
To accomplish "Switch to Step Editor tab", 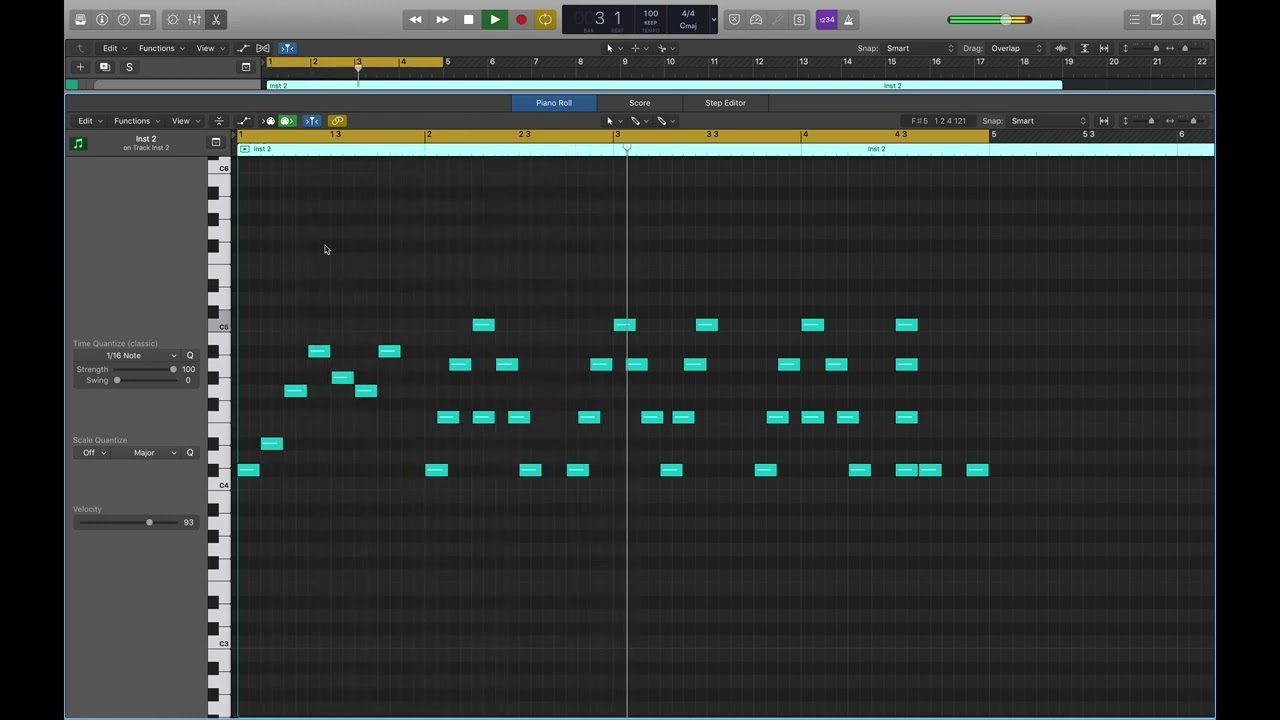I will tap(726, 103).
